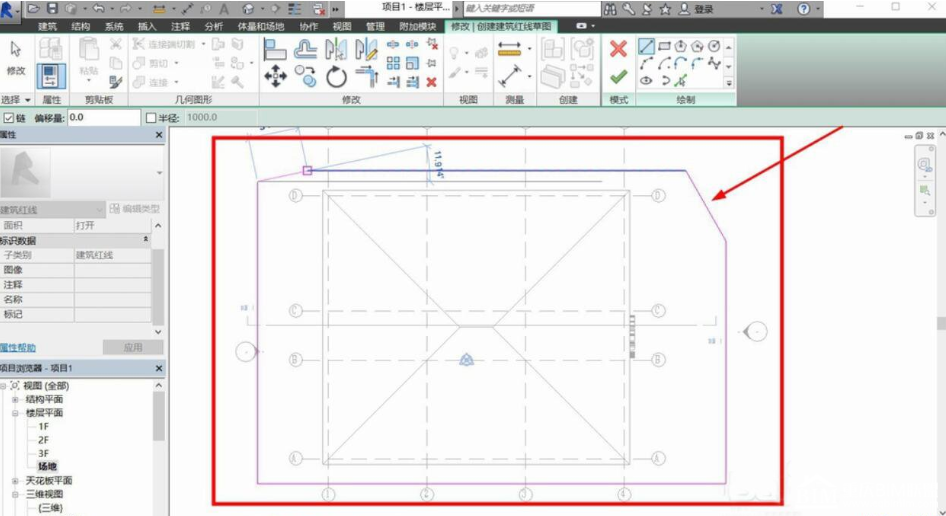This screenshot has height=516, width=946.
Task: Open the 结构 ribbon tab
Action: [x=80, y=27]
